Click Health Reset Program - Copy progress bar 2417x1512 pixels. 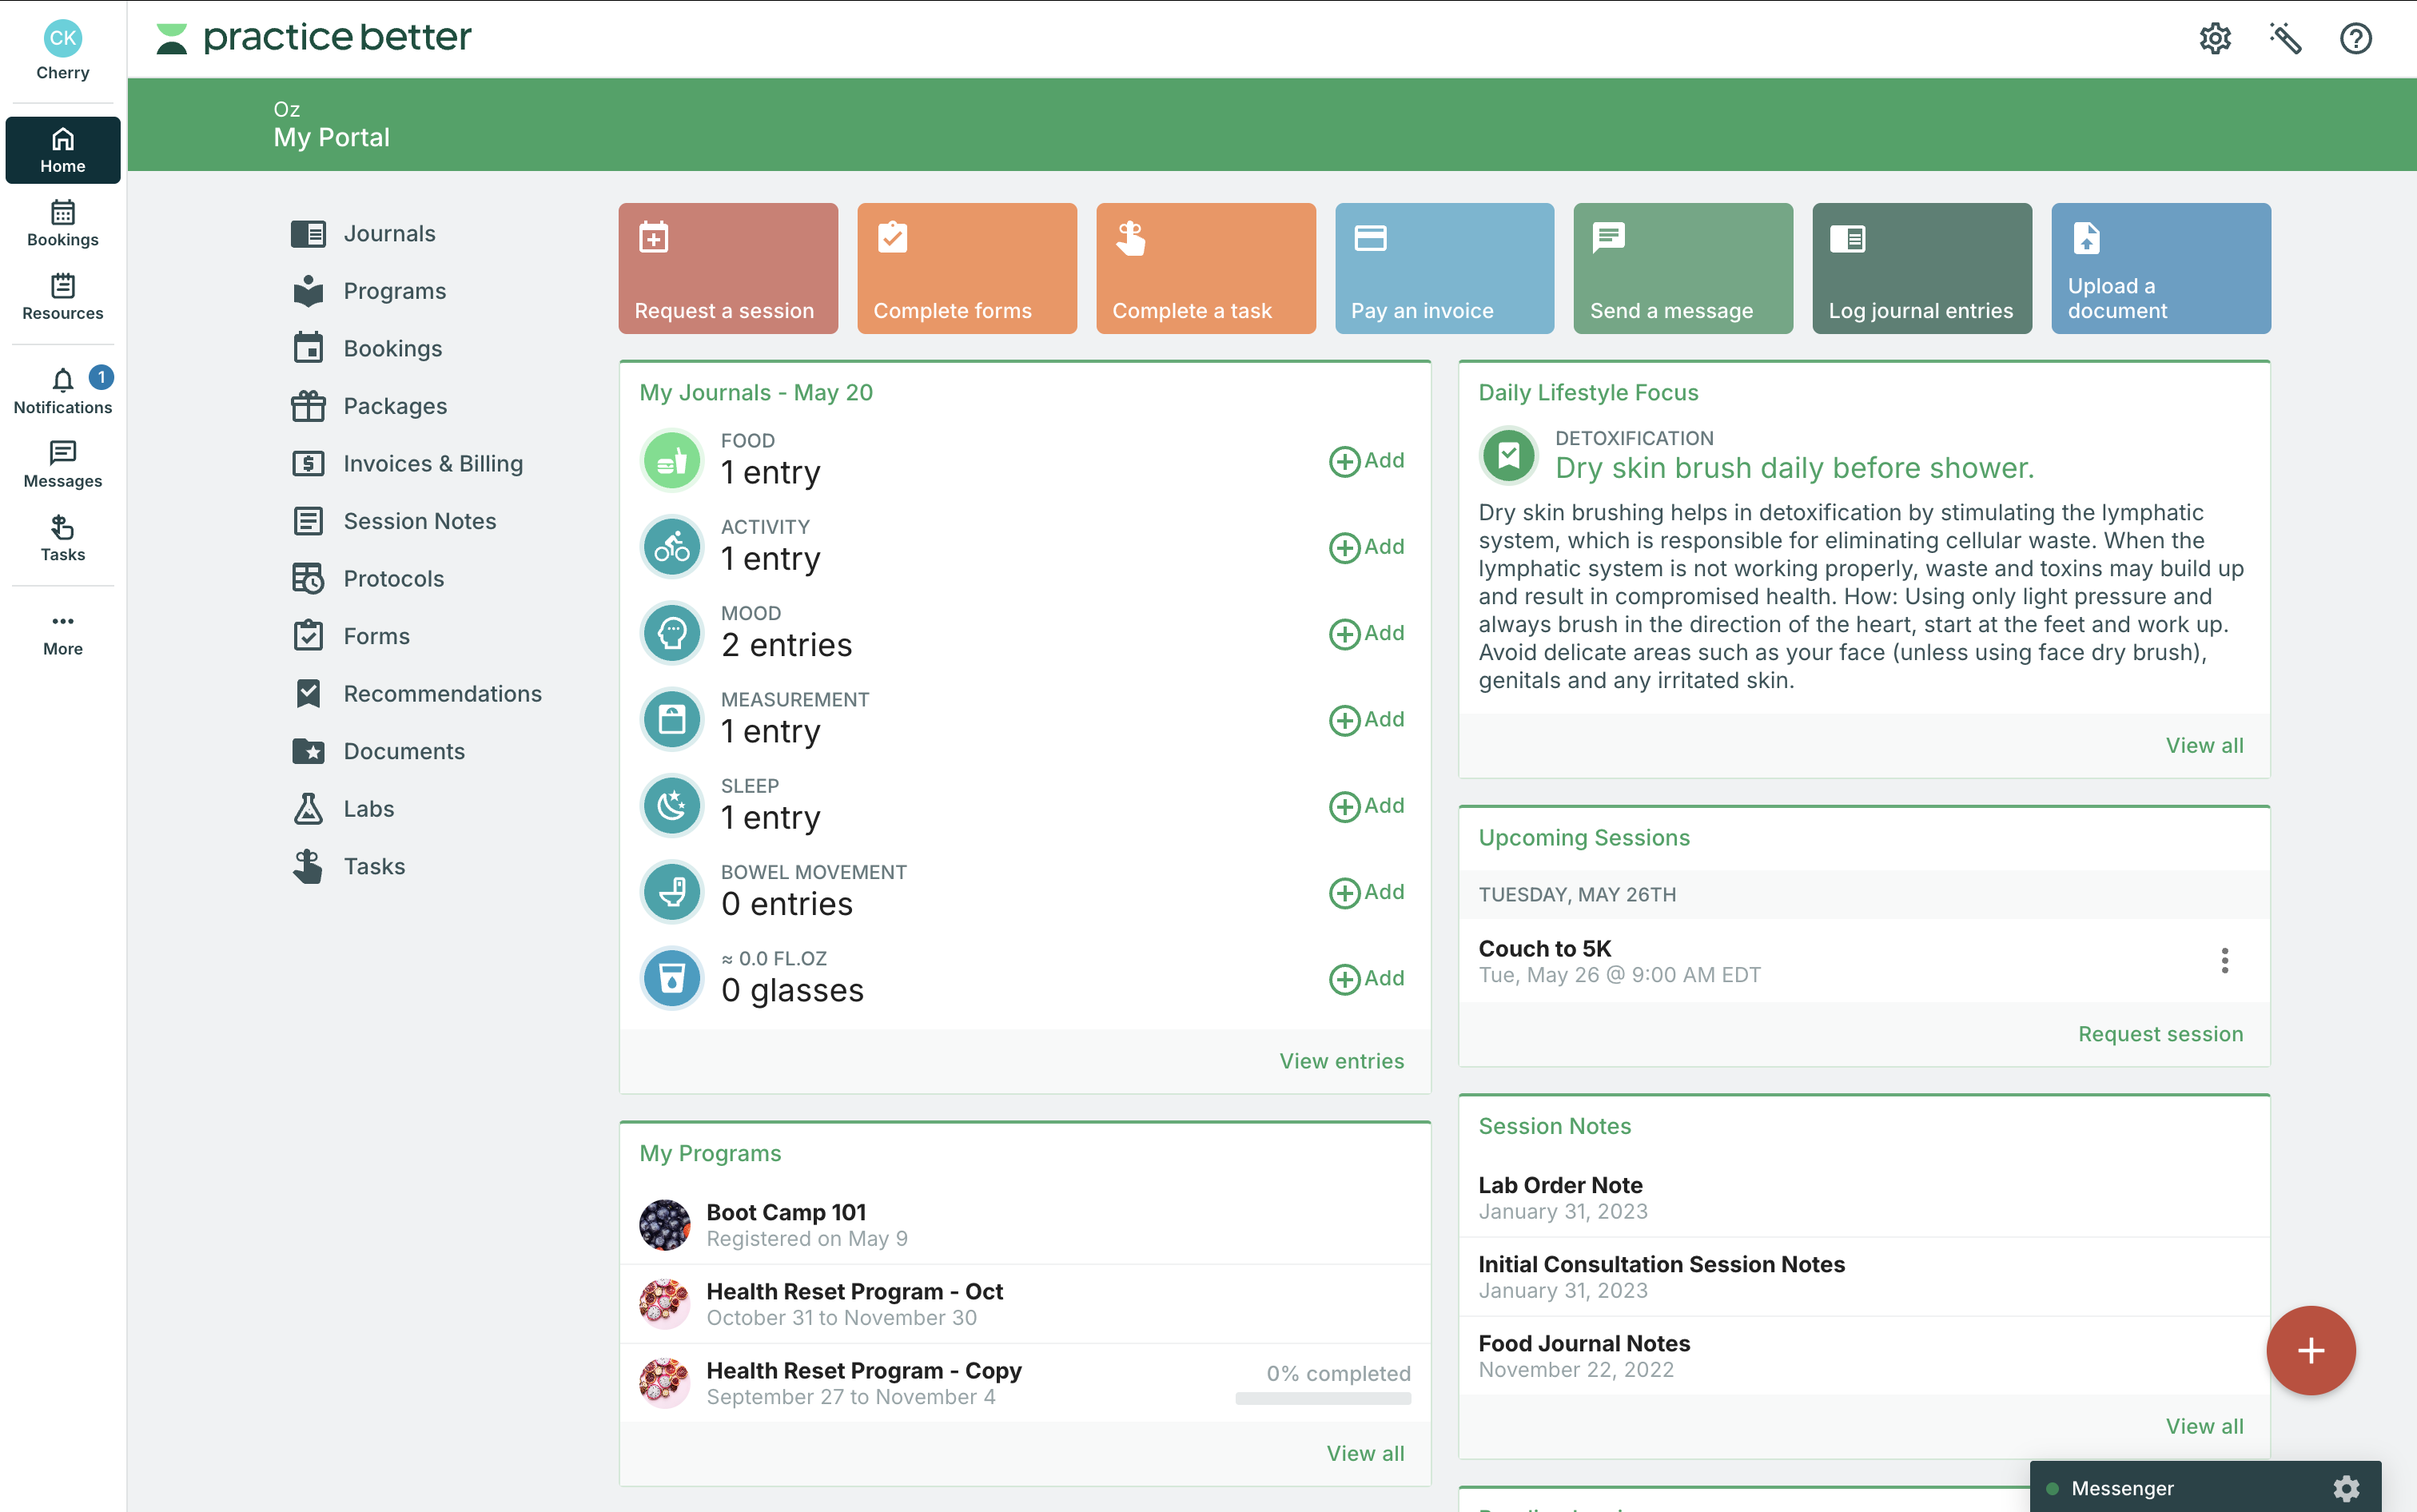1323,1399
